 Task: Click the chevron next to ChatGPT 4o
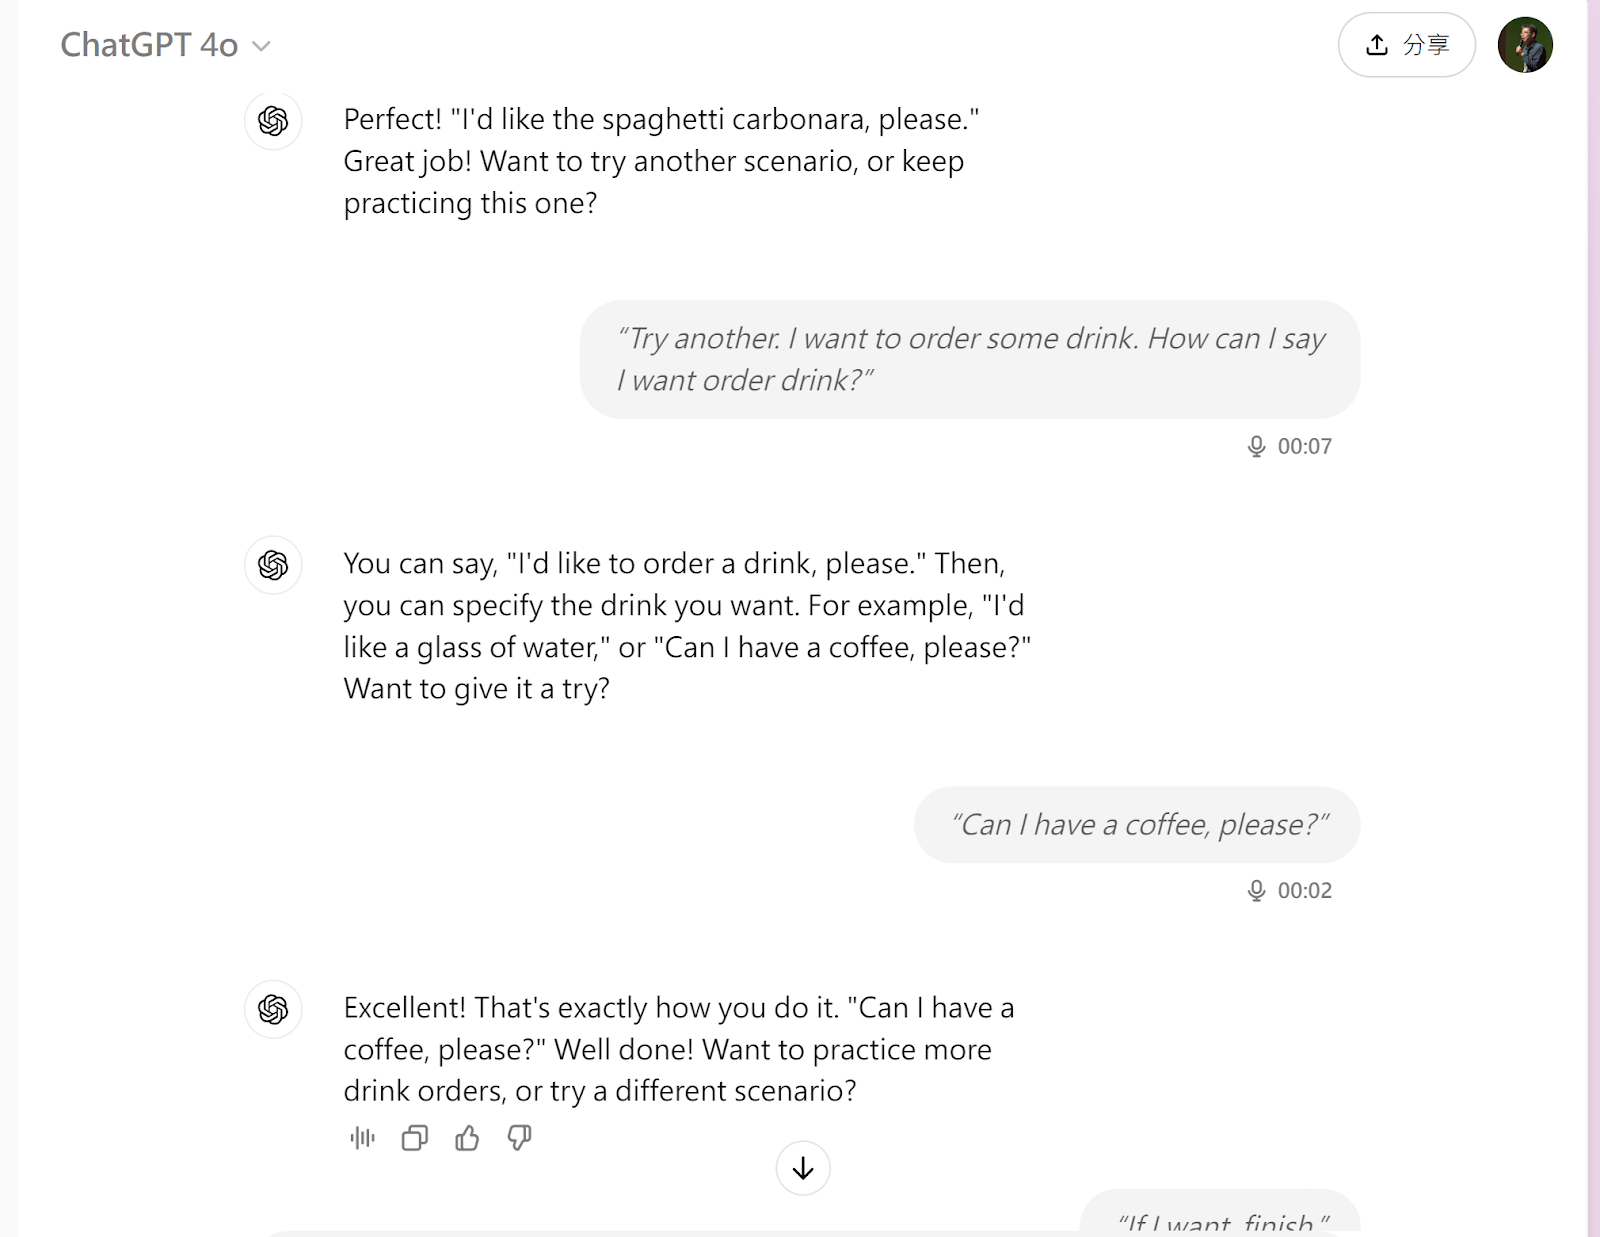(261, 46)
